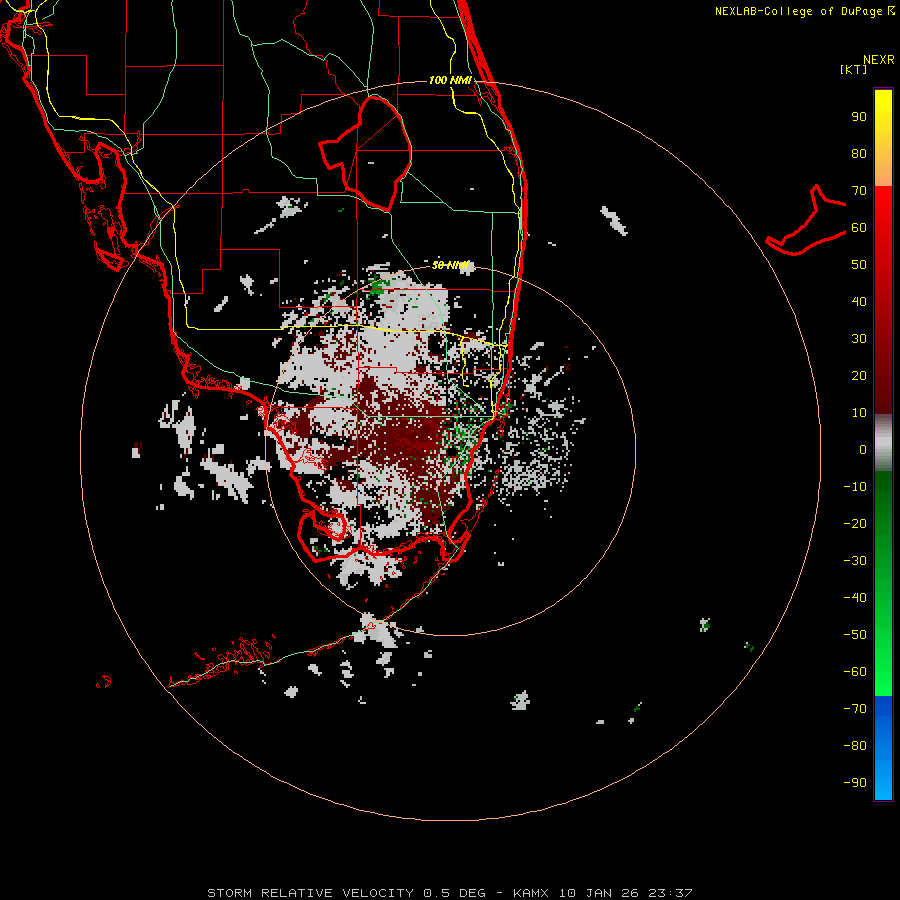Click the 0 value on the color scale
Screen dimensions: 900x900
(x=863, y=450)
